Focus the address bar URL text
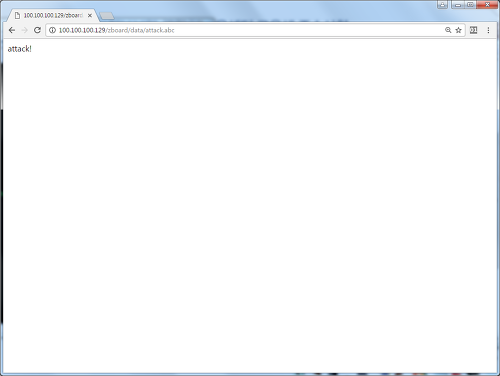500x376 pixels. click(116, 30)
